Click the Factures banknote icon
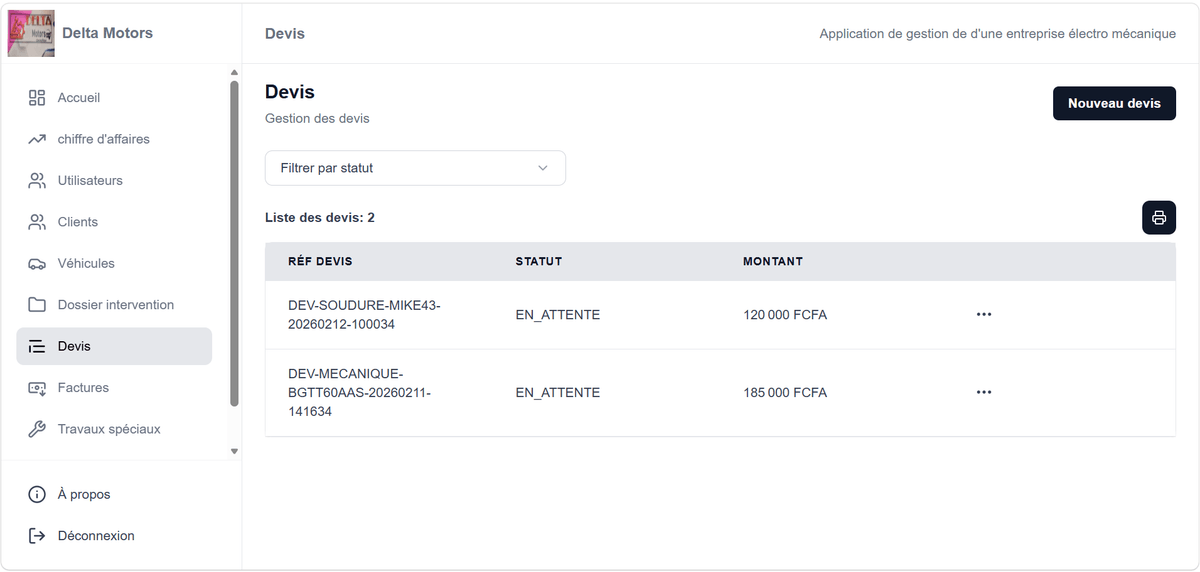Viewport: 1200px width, 572px height. click(x=37, y=388)
